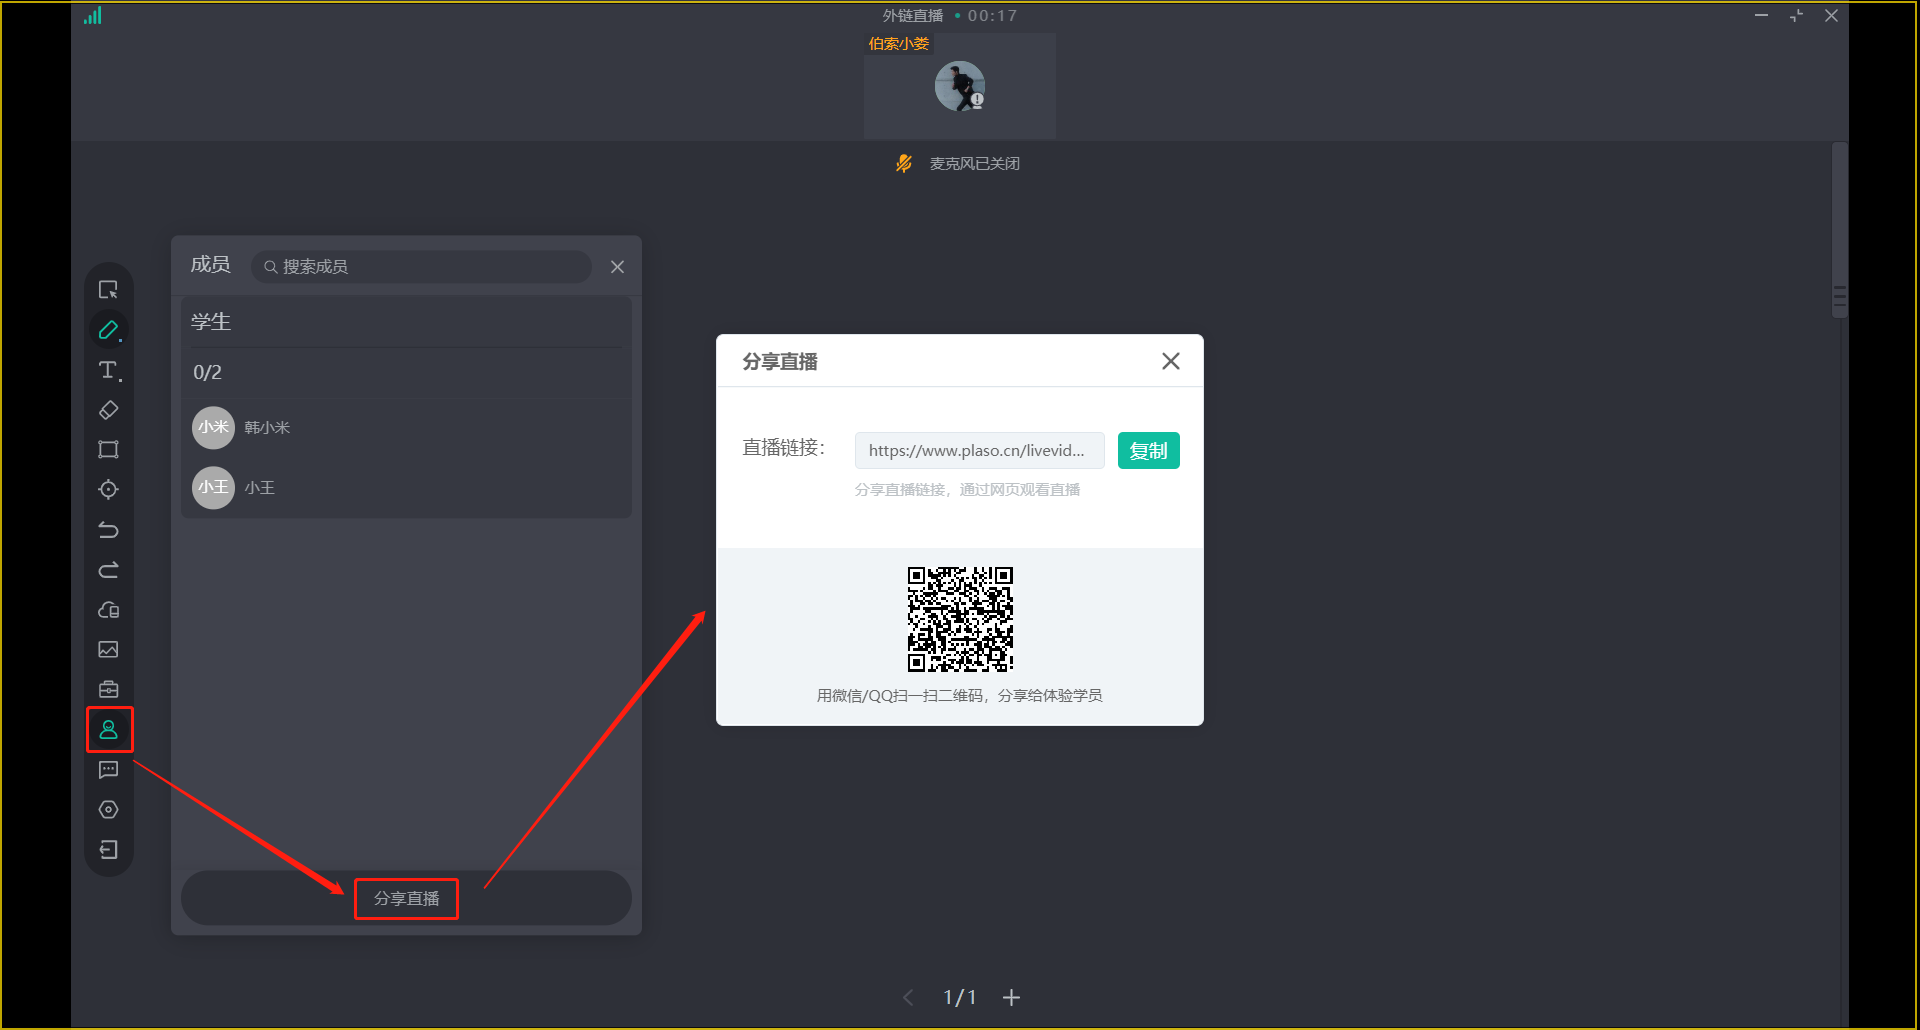Minimize the live classroom window
The height and width of the screenshot is (1030, 1920).
click(x=1761, y=16)
